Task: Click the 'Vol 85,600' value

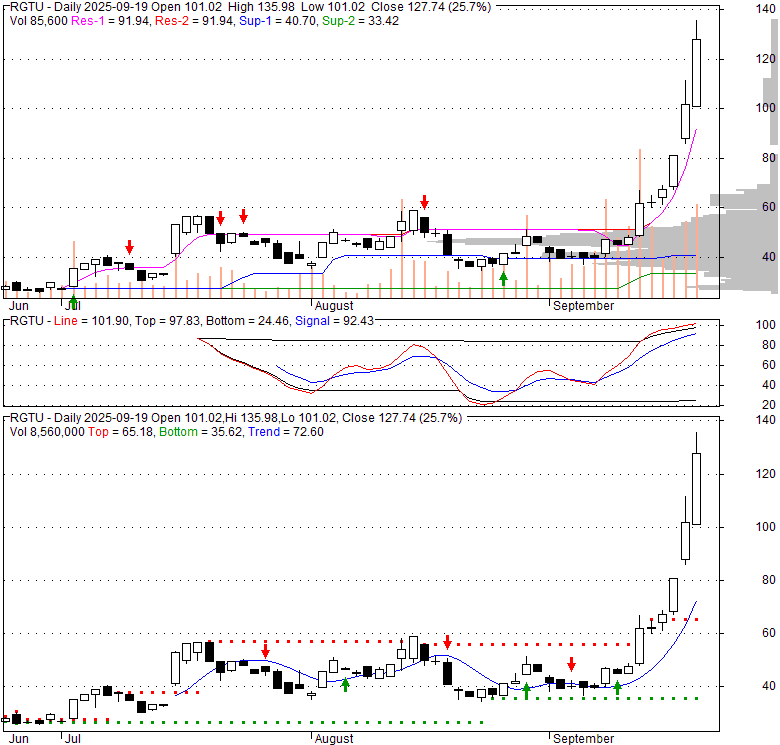Action: click(38, 21)
